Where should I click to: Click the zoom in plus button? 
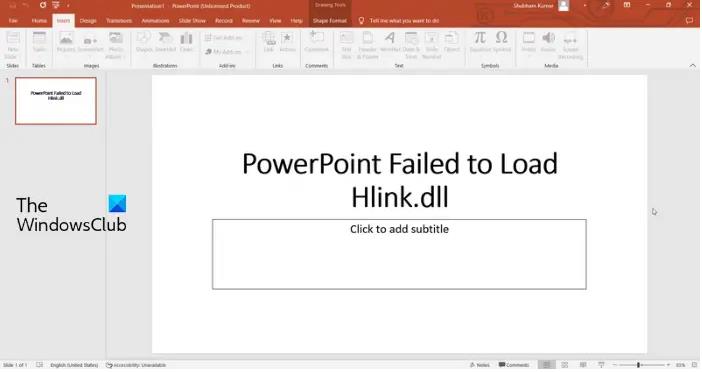pyautogui.click(x=668, y=365)
